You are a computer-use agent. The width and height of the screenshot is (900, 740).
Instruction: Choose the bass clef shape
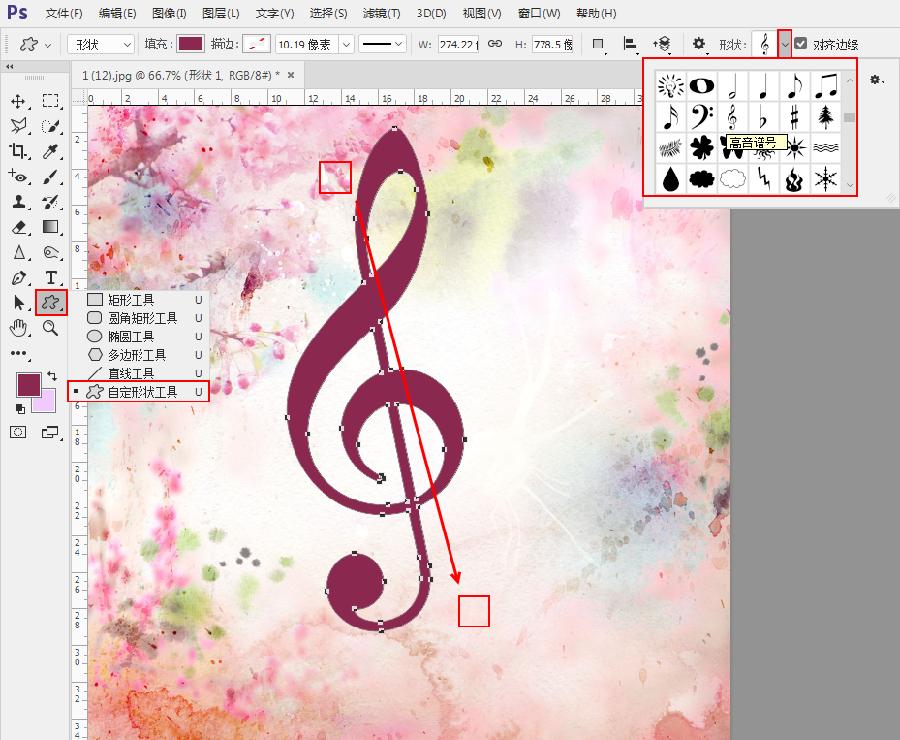click(x=701, y=117)
